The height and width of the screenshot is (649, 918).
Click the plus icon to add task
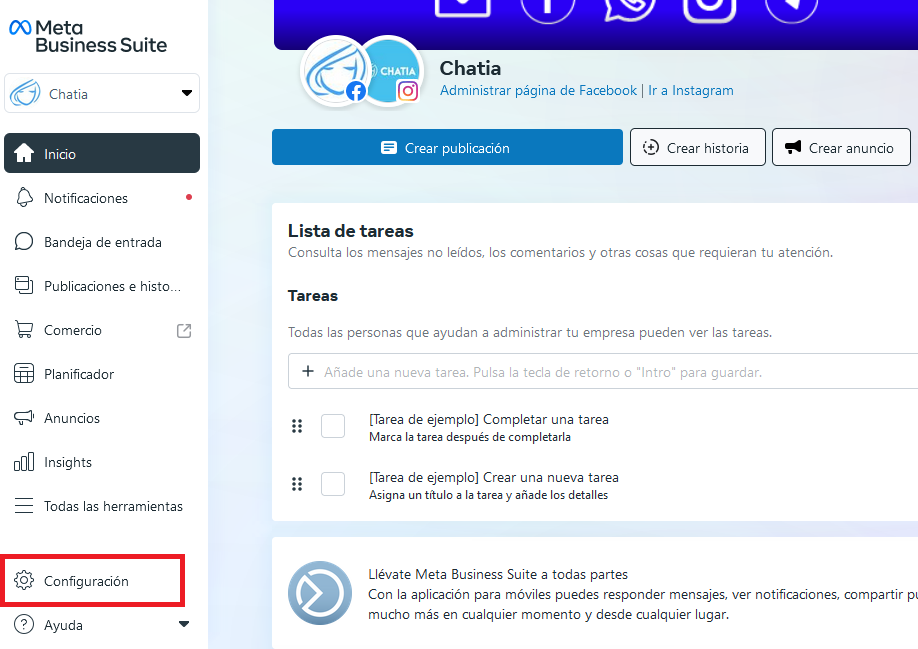(x=307, y=371)
